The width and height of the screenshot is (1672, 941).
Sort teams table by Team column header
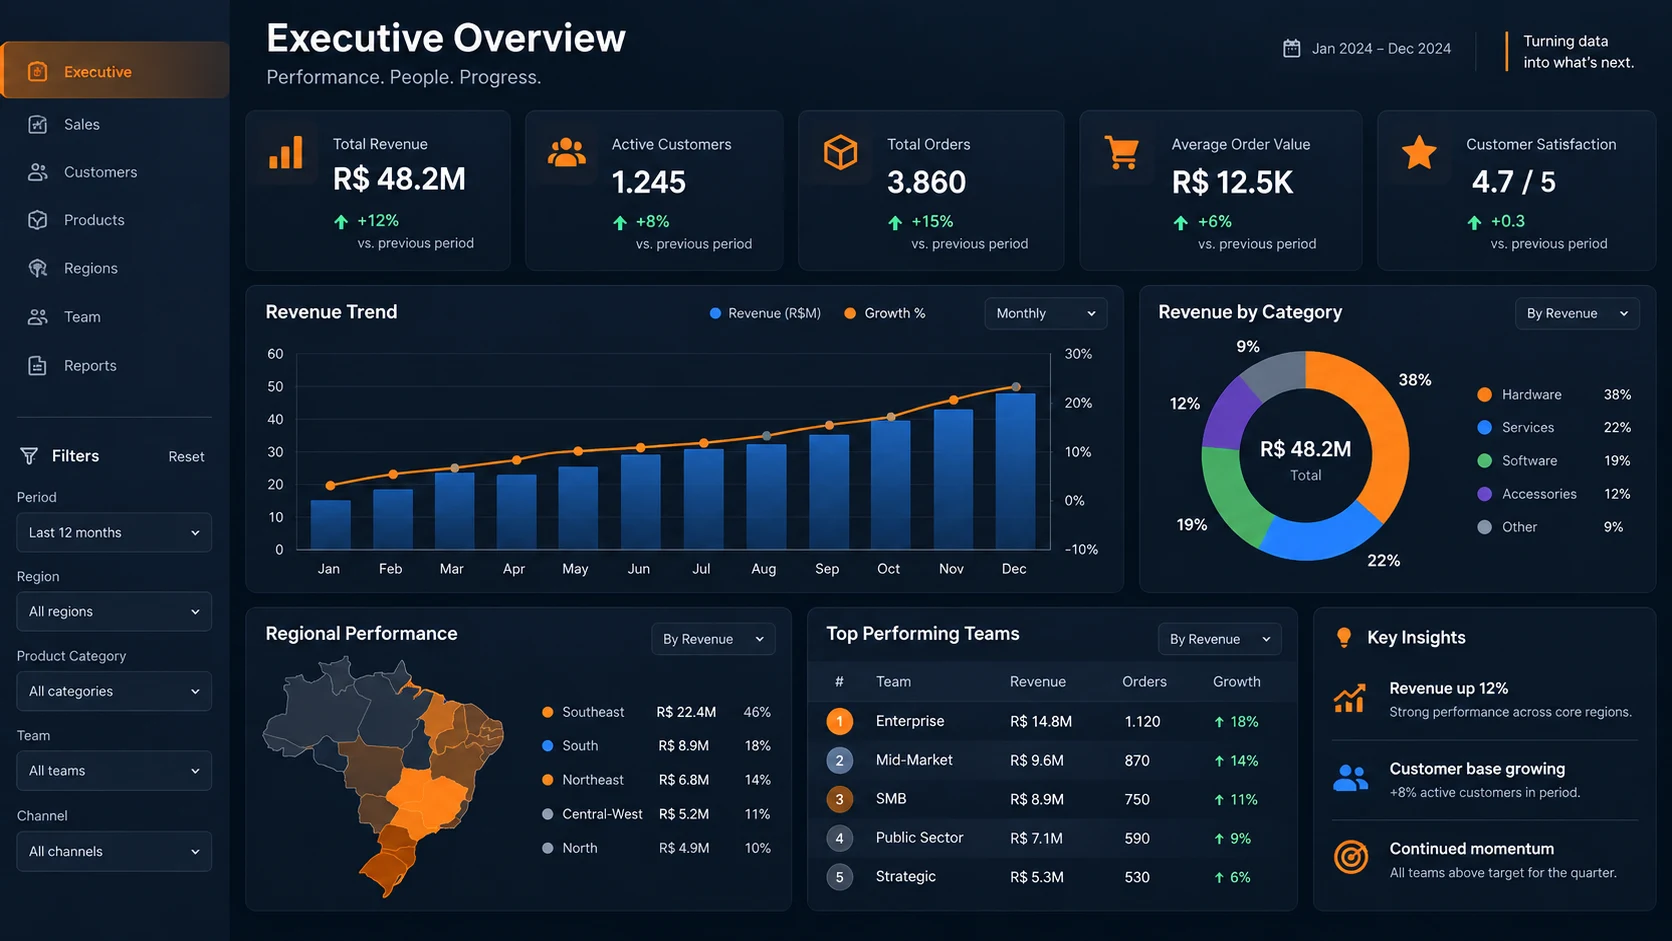(893, 681)
